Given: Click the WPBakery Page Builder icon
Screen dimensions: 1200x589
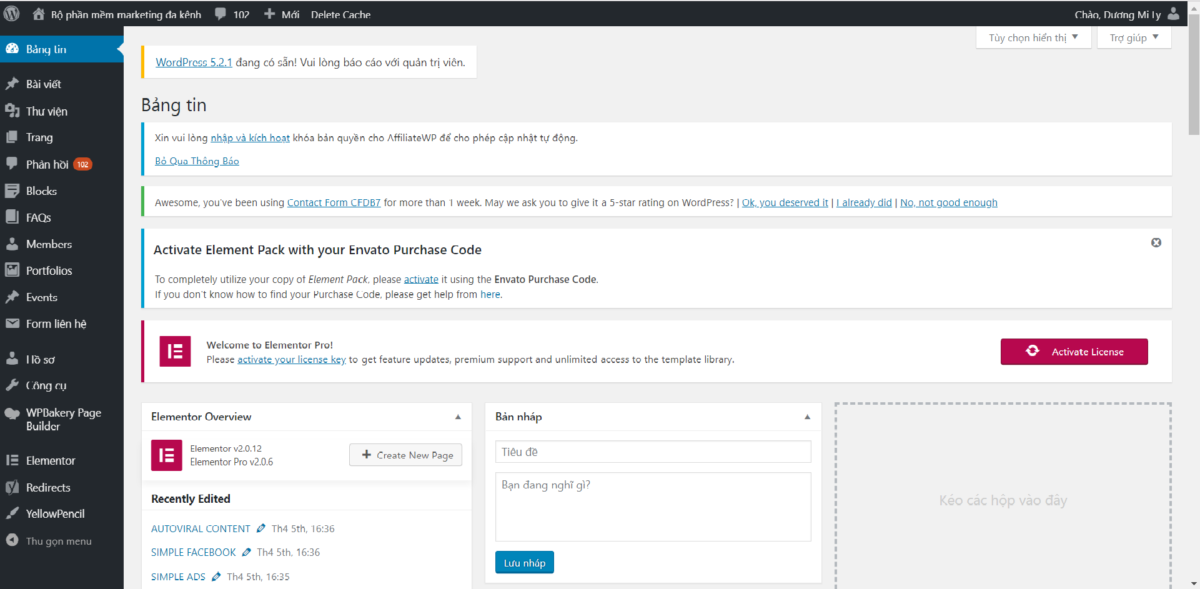Looking at the screenshot, I should [12, 412].
